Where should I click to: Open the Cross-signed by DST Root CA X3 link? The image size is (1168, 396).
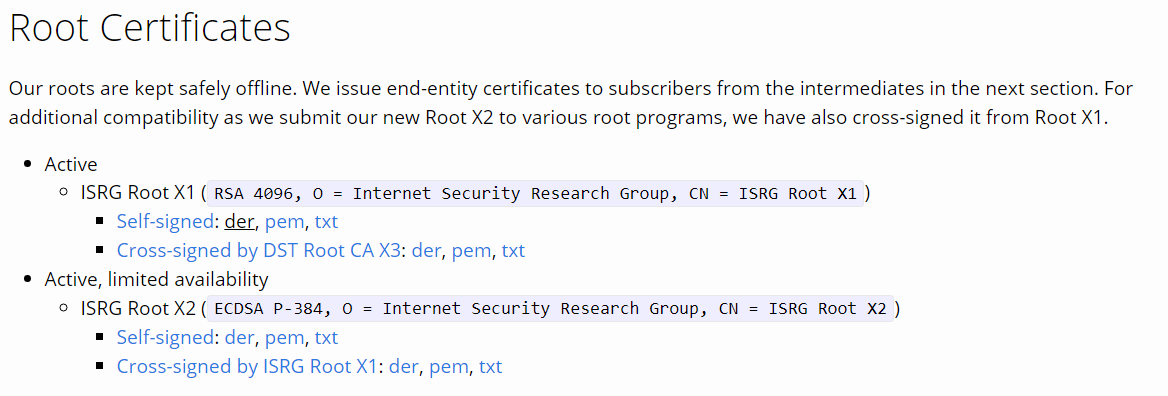pyautogui.click(x=258, y=251)
